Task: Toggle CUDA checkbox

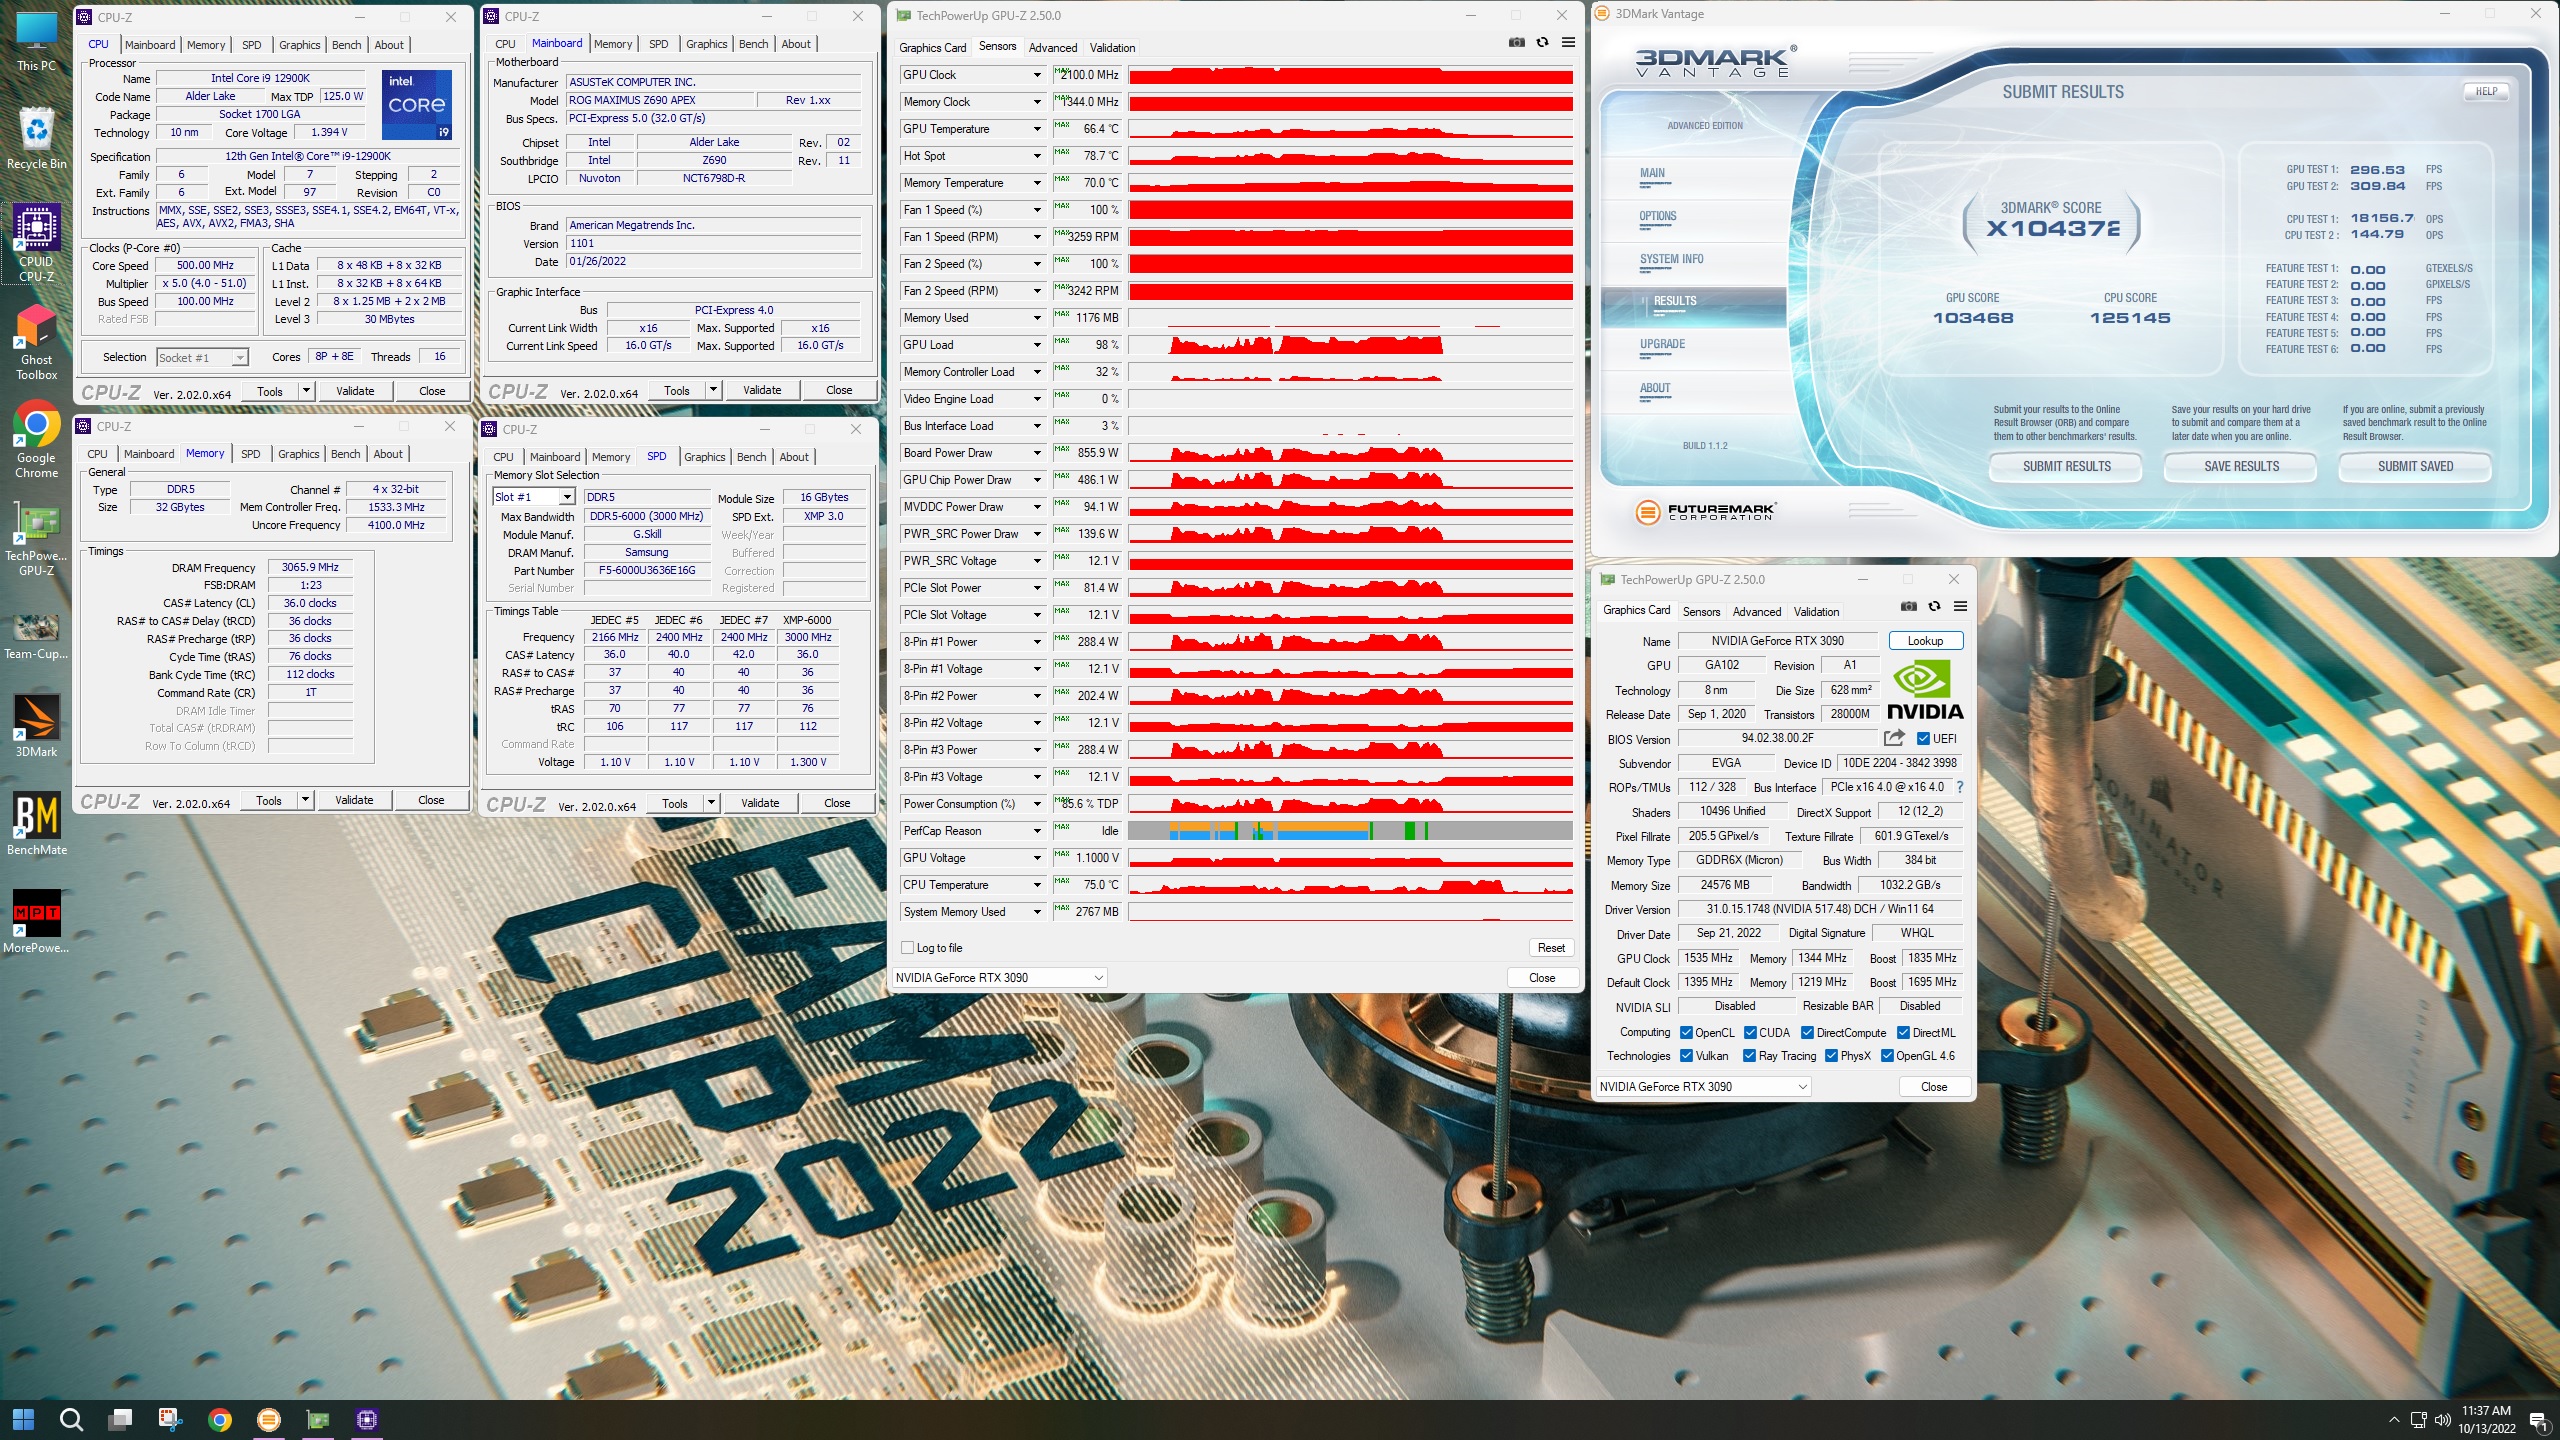Action: tap(1751, 1033)
